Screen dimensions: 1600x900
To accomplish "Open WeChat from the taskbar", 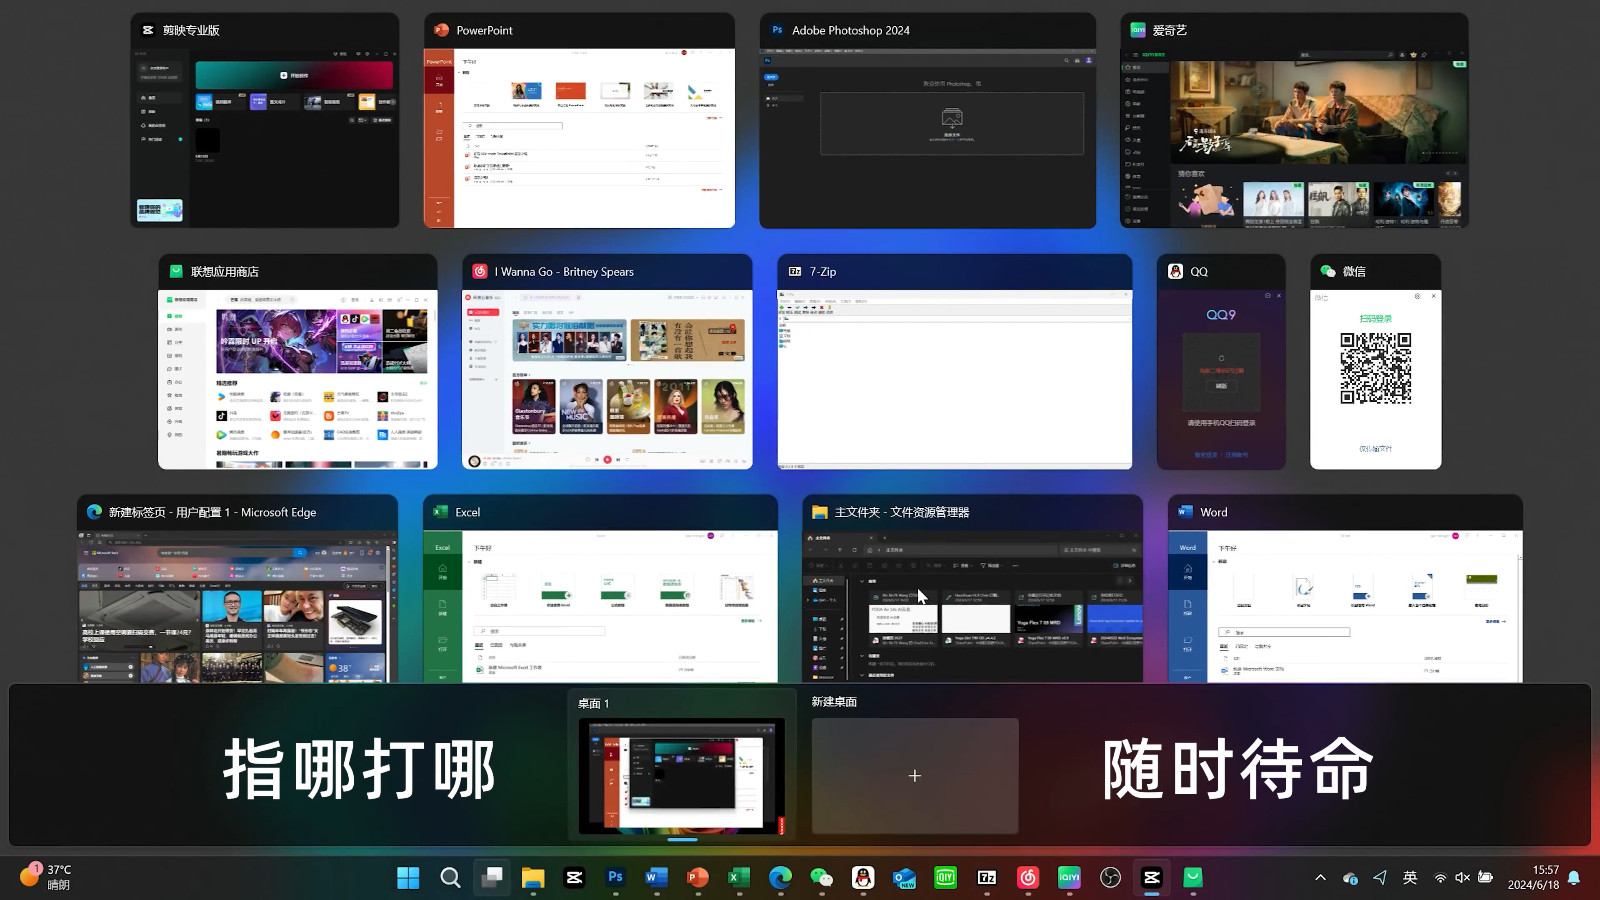I will click(821, 878).
